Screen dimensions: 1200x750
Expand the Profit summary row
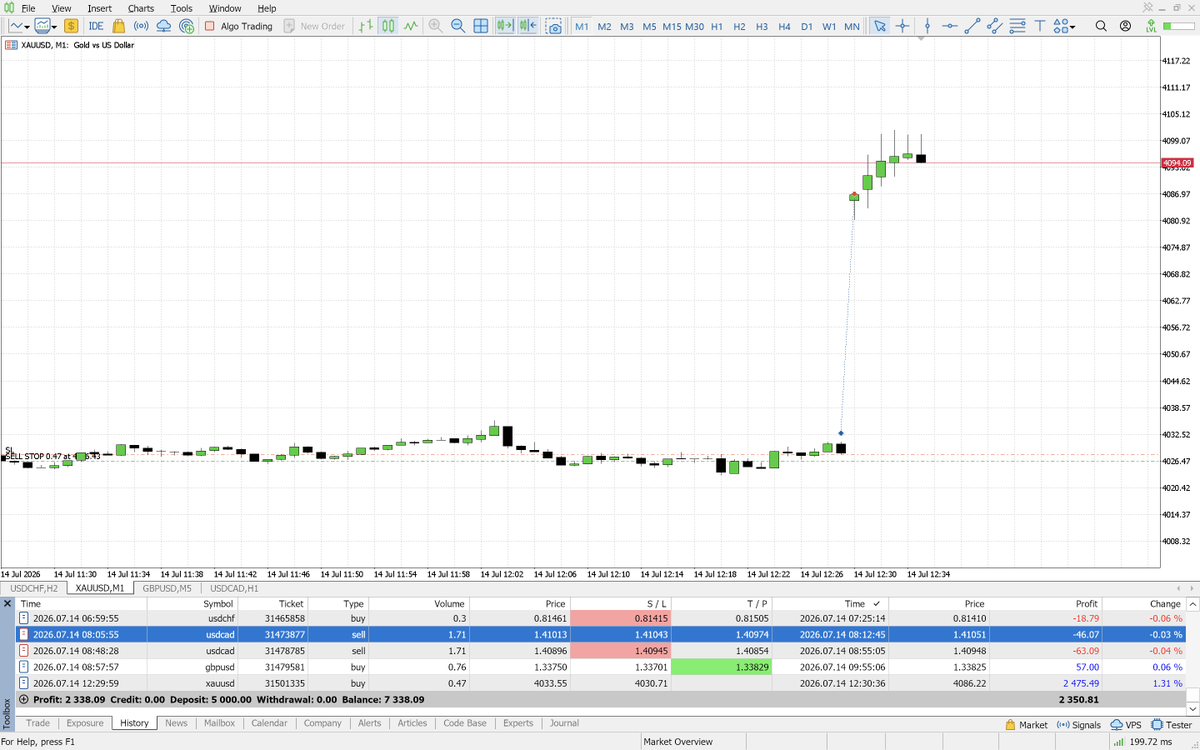(x=24, y=700)
